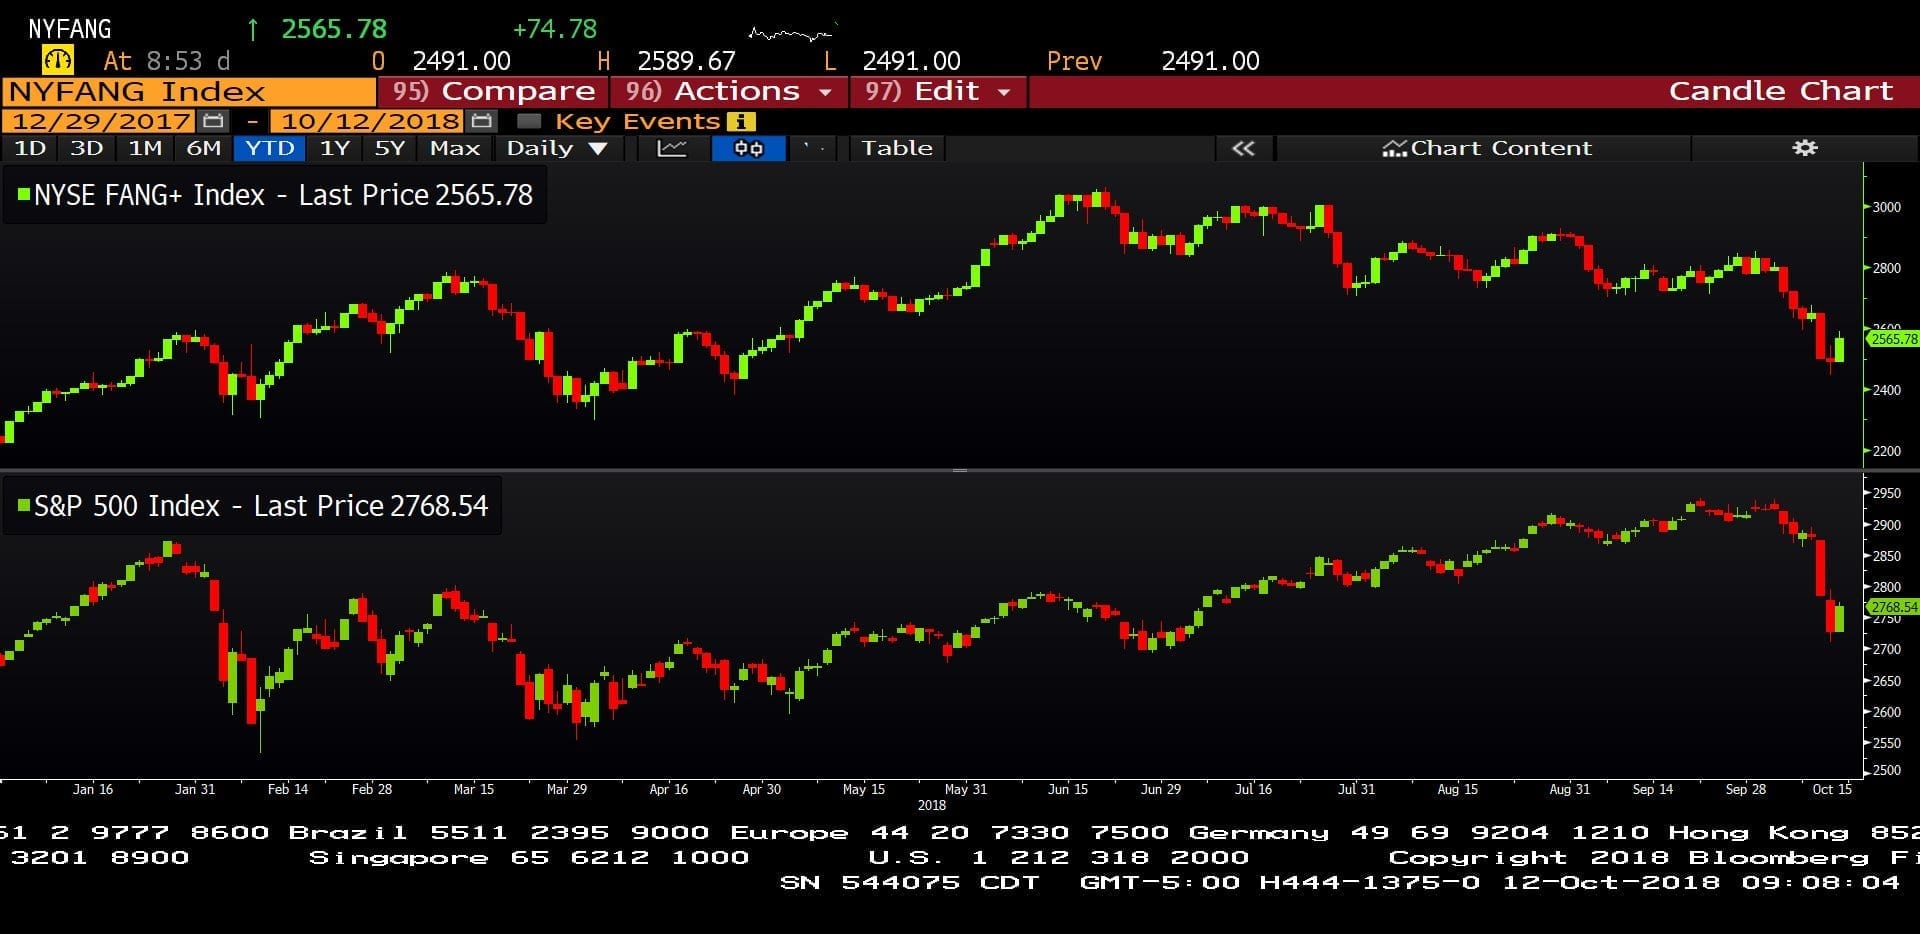Open the Chart Content panel button
Image resolution: width=1920 pixels, height=934 pixels.
pyautogui.click(x=1485, y=148)
